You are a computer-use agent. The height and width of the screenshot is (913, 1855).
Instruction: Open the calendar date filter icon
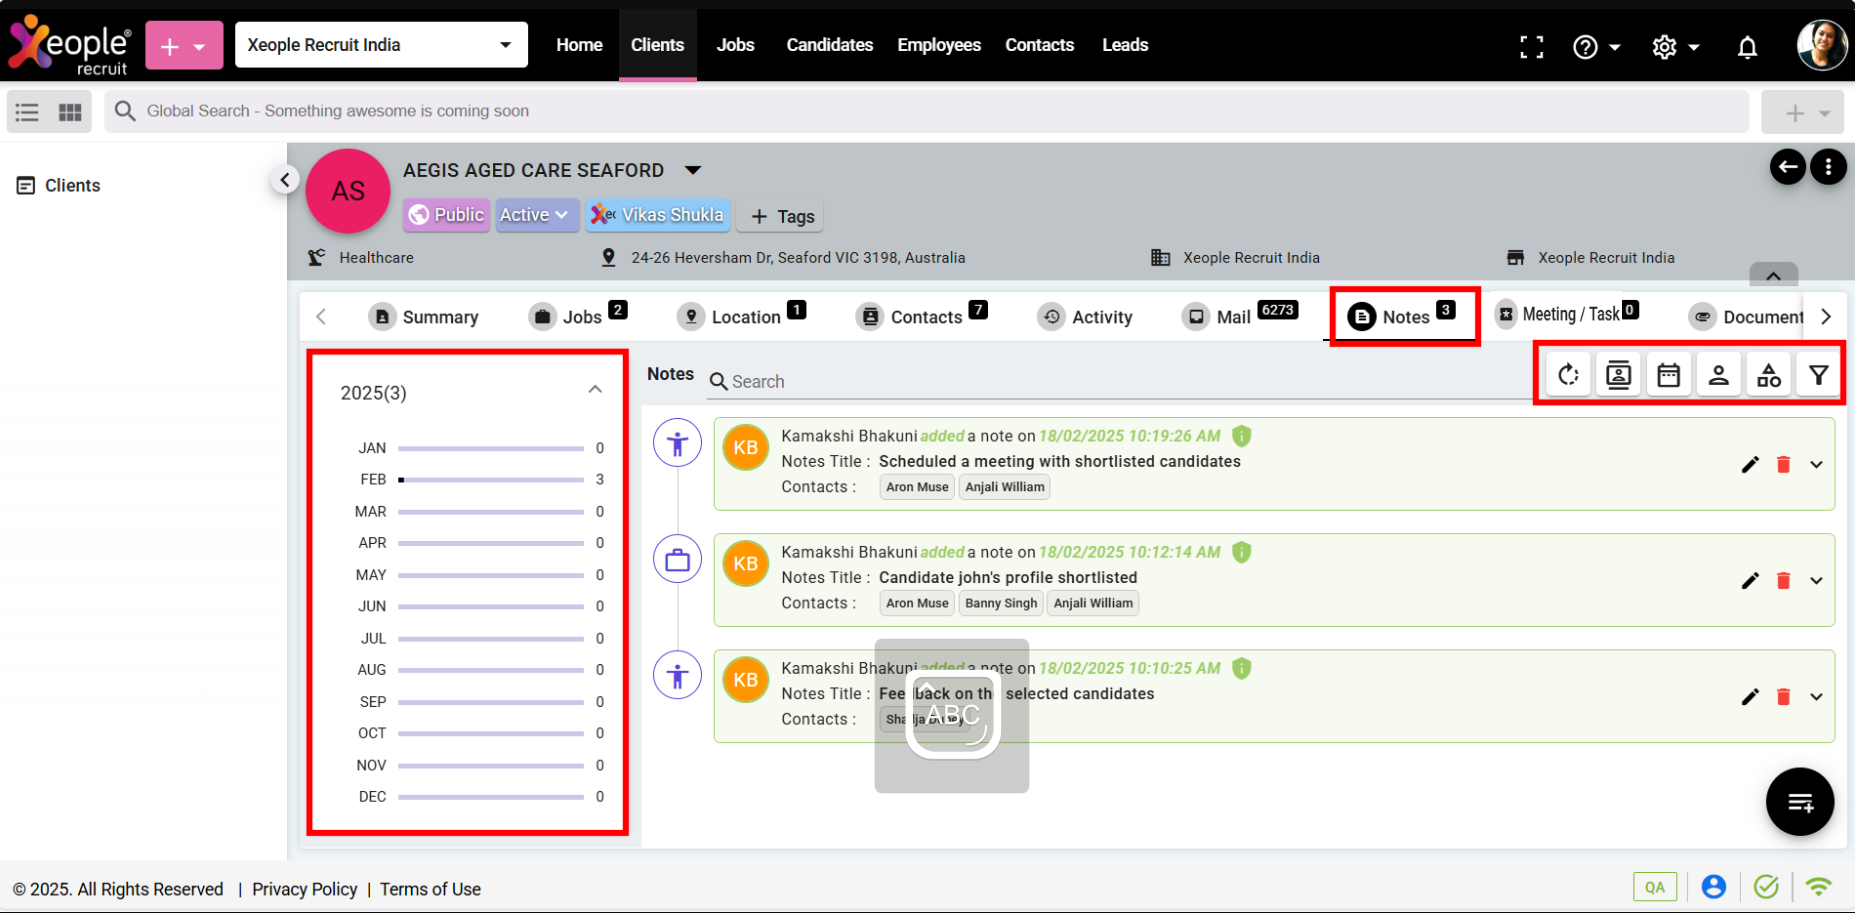tap(1668, 375)
